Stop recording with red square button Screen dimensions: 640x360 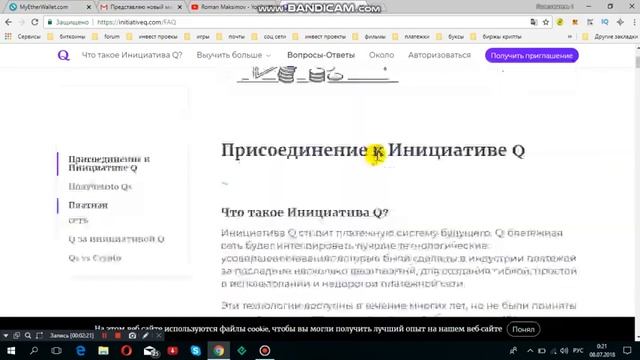point(118,336)
